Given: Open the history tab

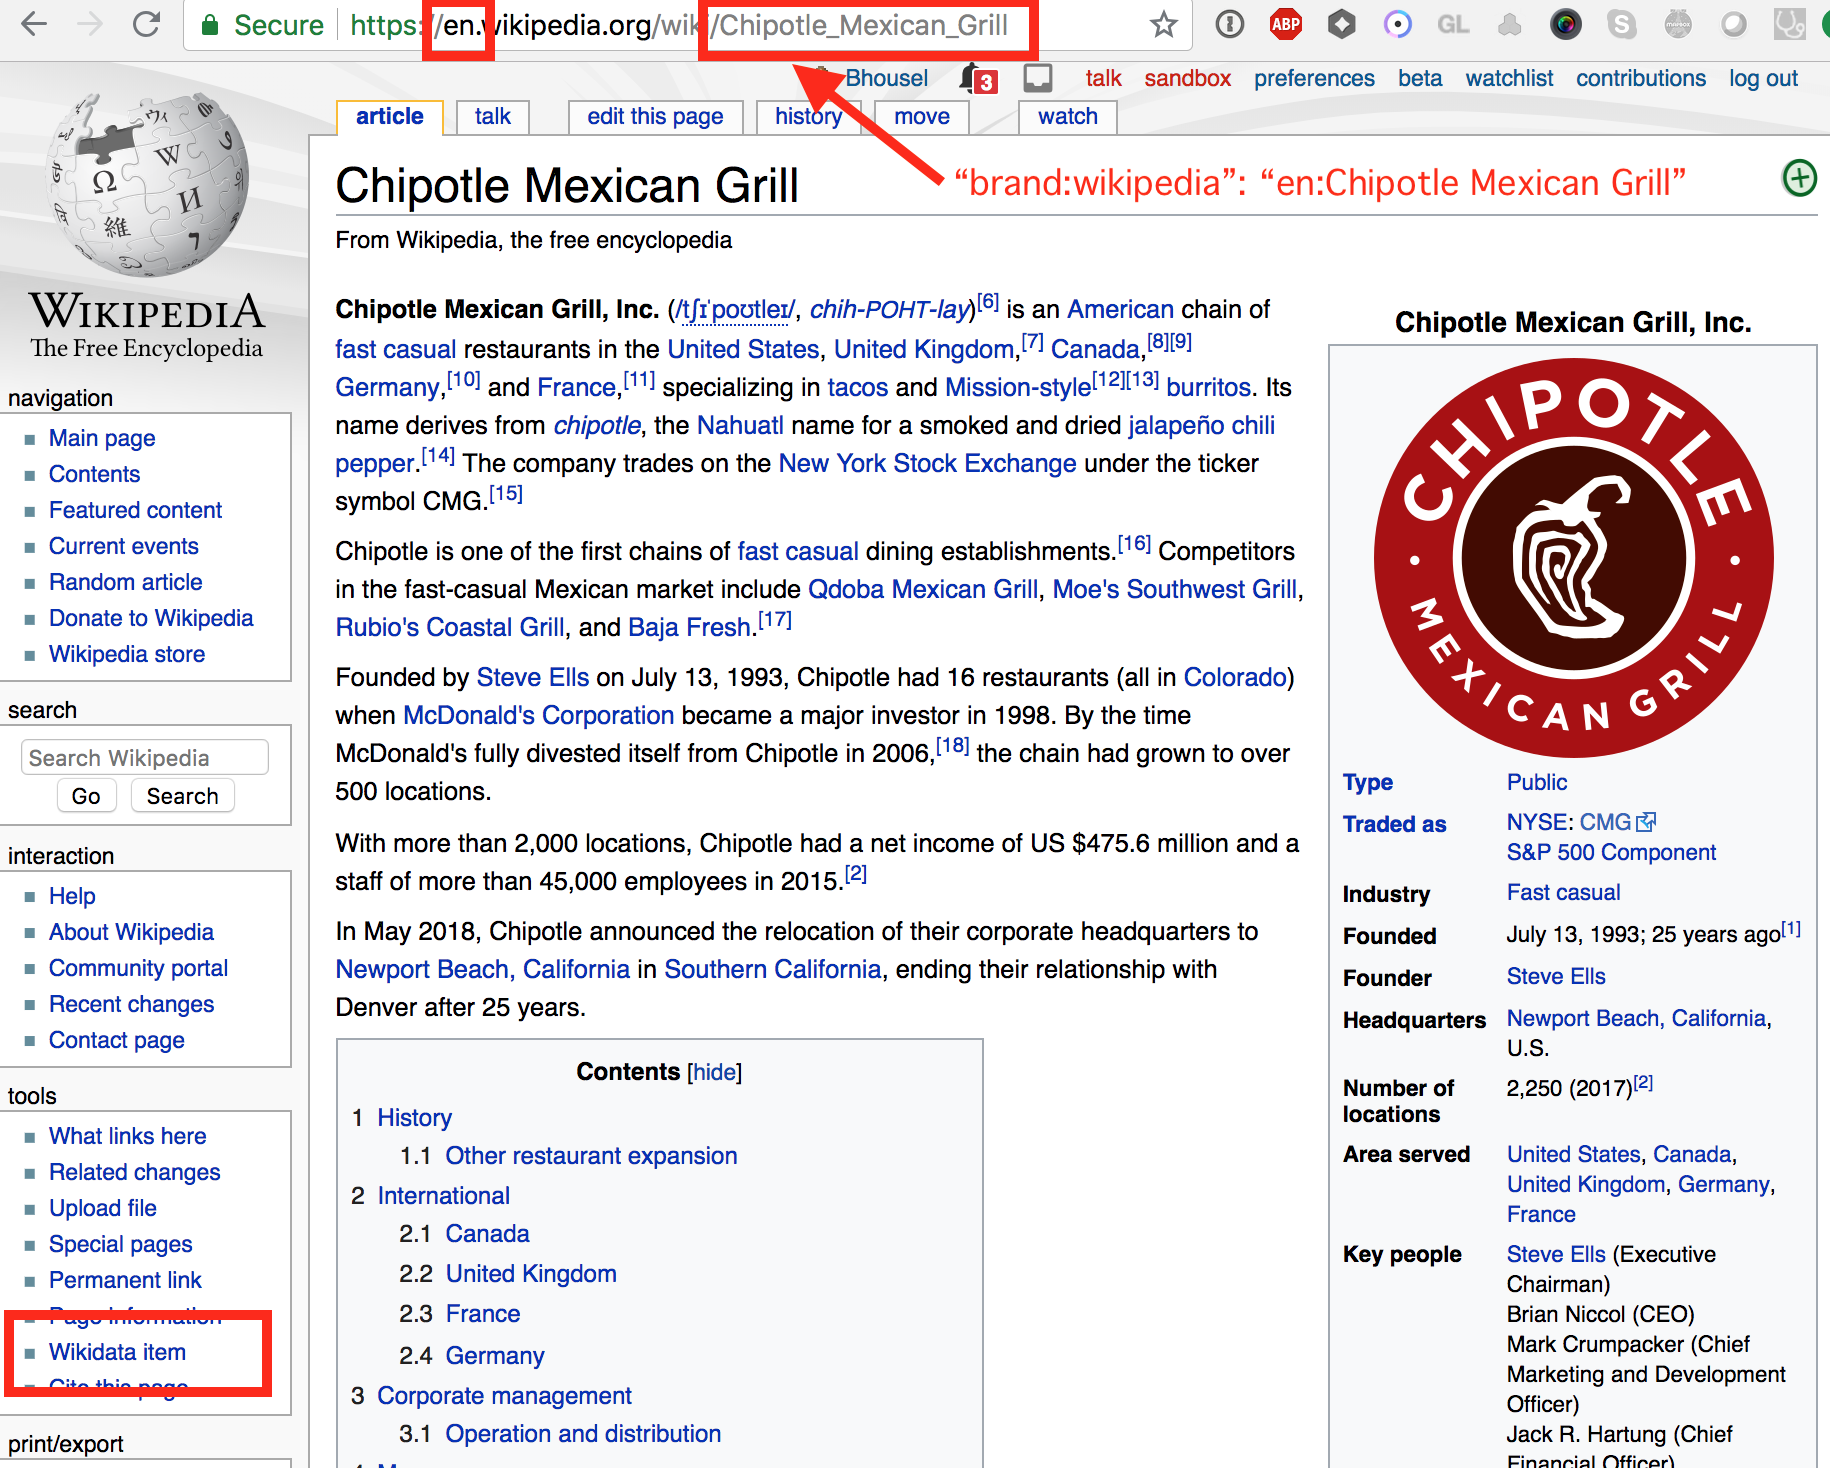Looking at the screenshot, I should pyautogui.click(x=808, y=117).
